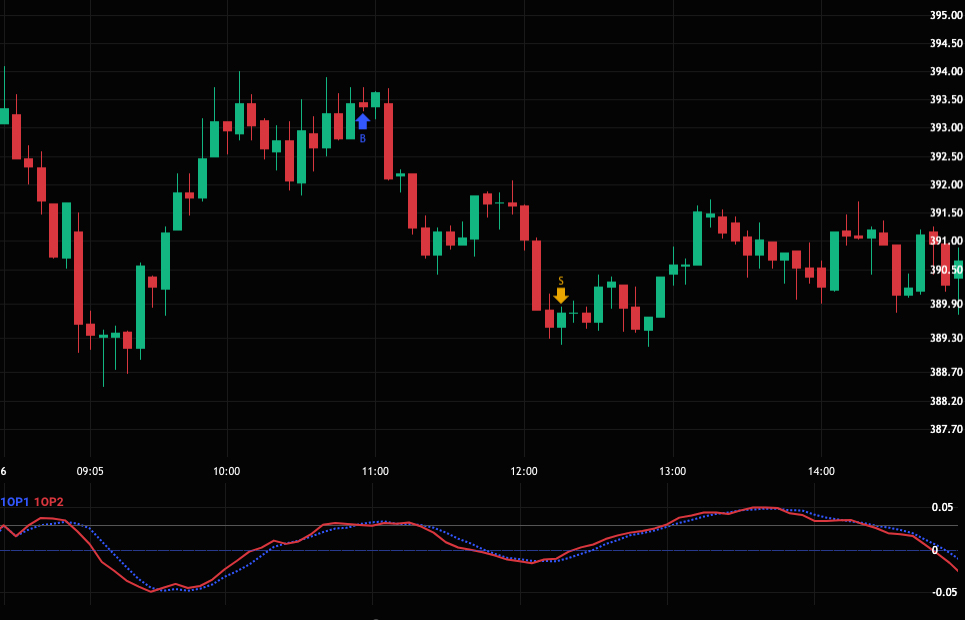
Task: Click the 13:00 time axis label
Action: [x=673, y=471]
